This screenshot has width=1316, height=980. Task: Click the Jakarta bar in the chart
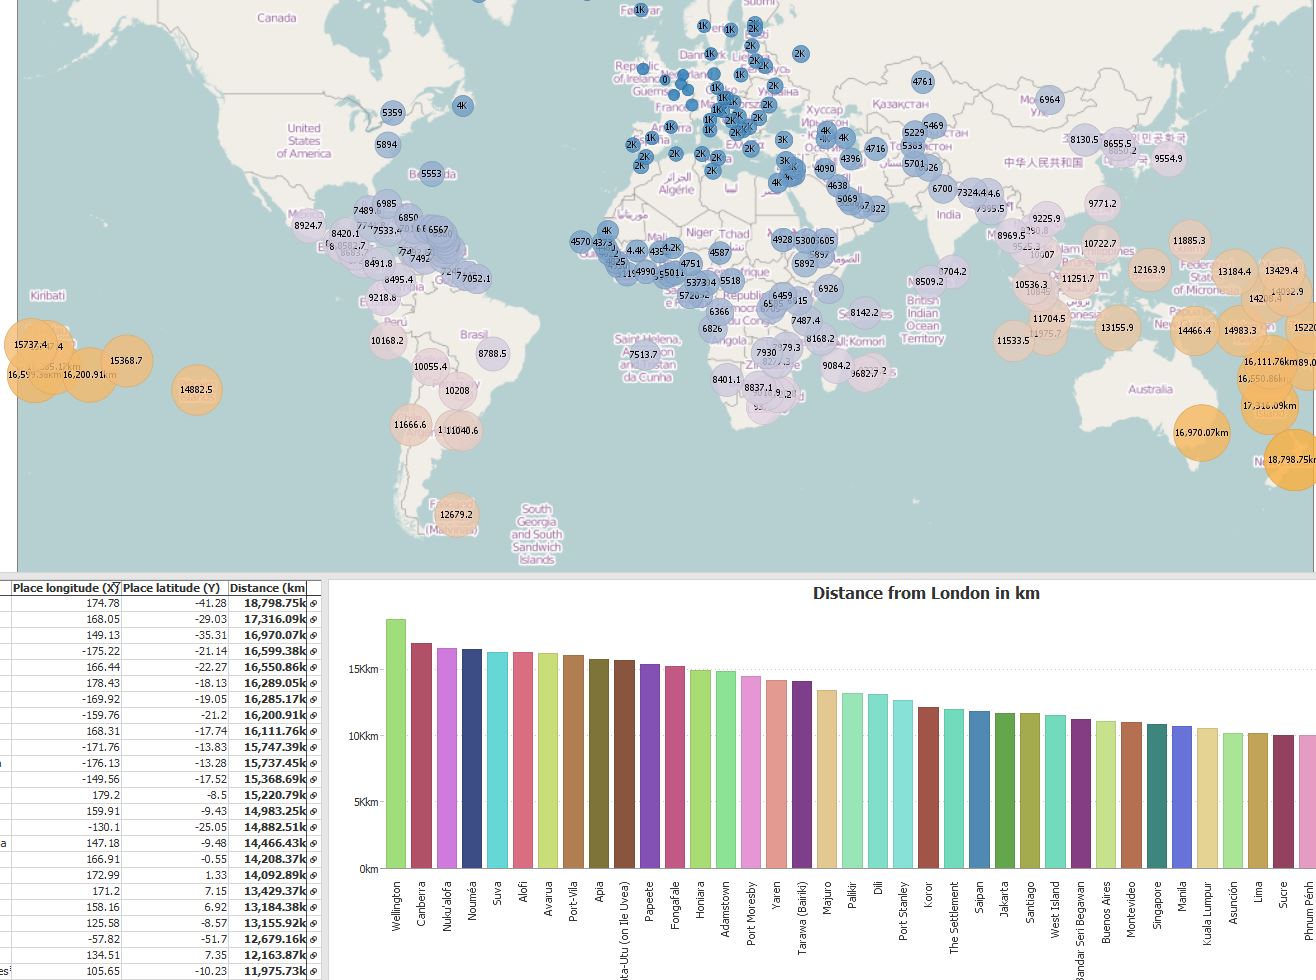tap(1005, 790)
